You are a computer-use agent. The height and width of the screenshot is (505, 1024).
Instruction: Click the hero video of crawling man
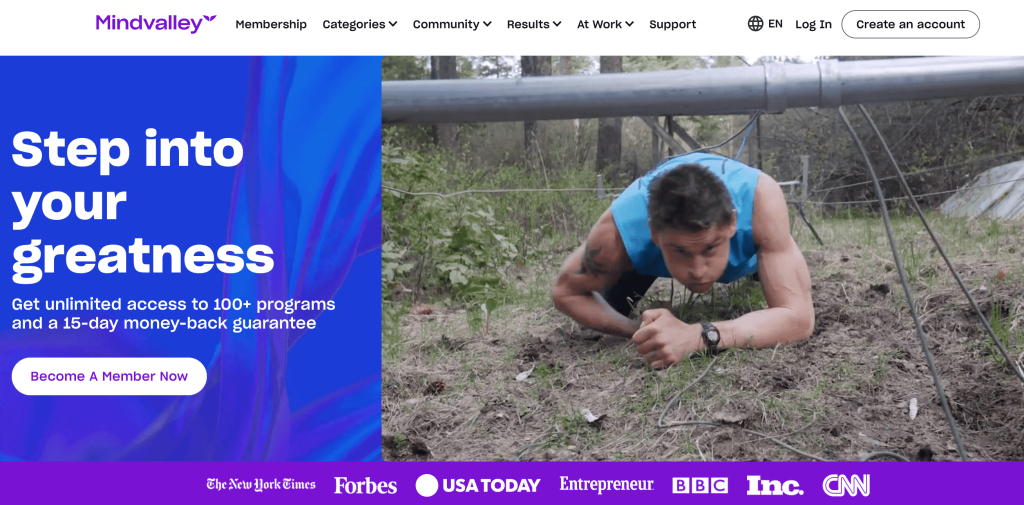(703, 259)
